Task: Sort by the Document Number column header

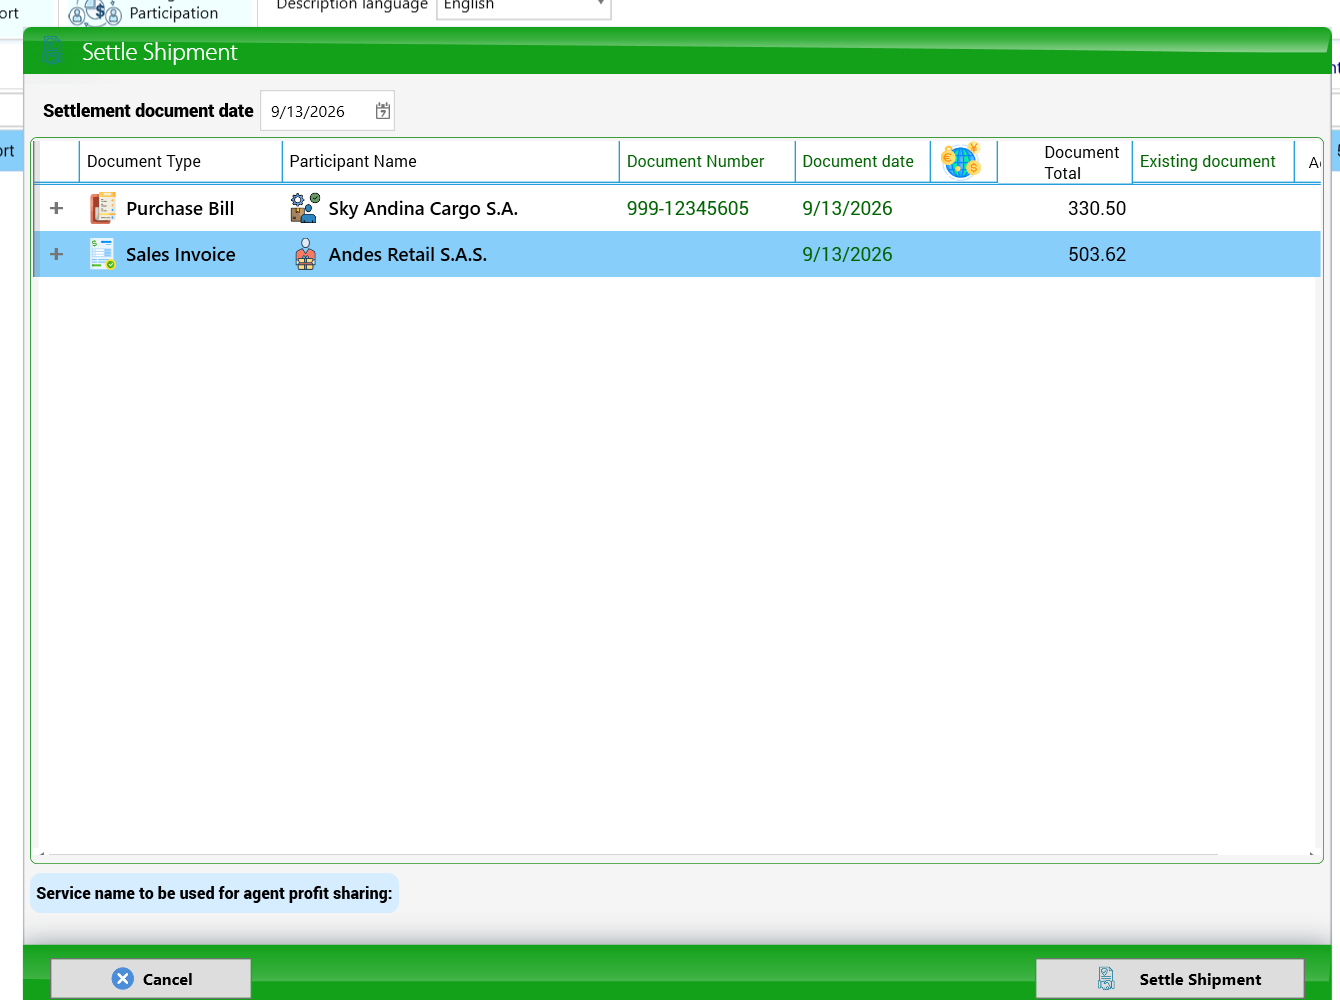Action: 707,161
